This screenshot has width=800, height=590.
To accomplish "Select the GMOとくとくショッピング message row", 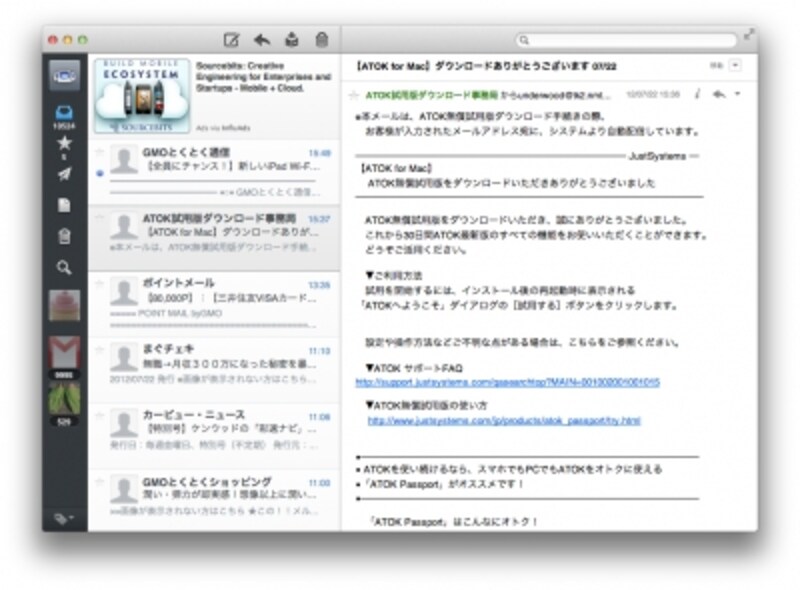I will tap(214, 500).
